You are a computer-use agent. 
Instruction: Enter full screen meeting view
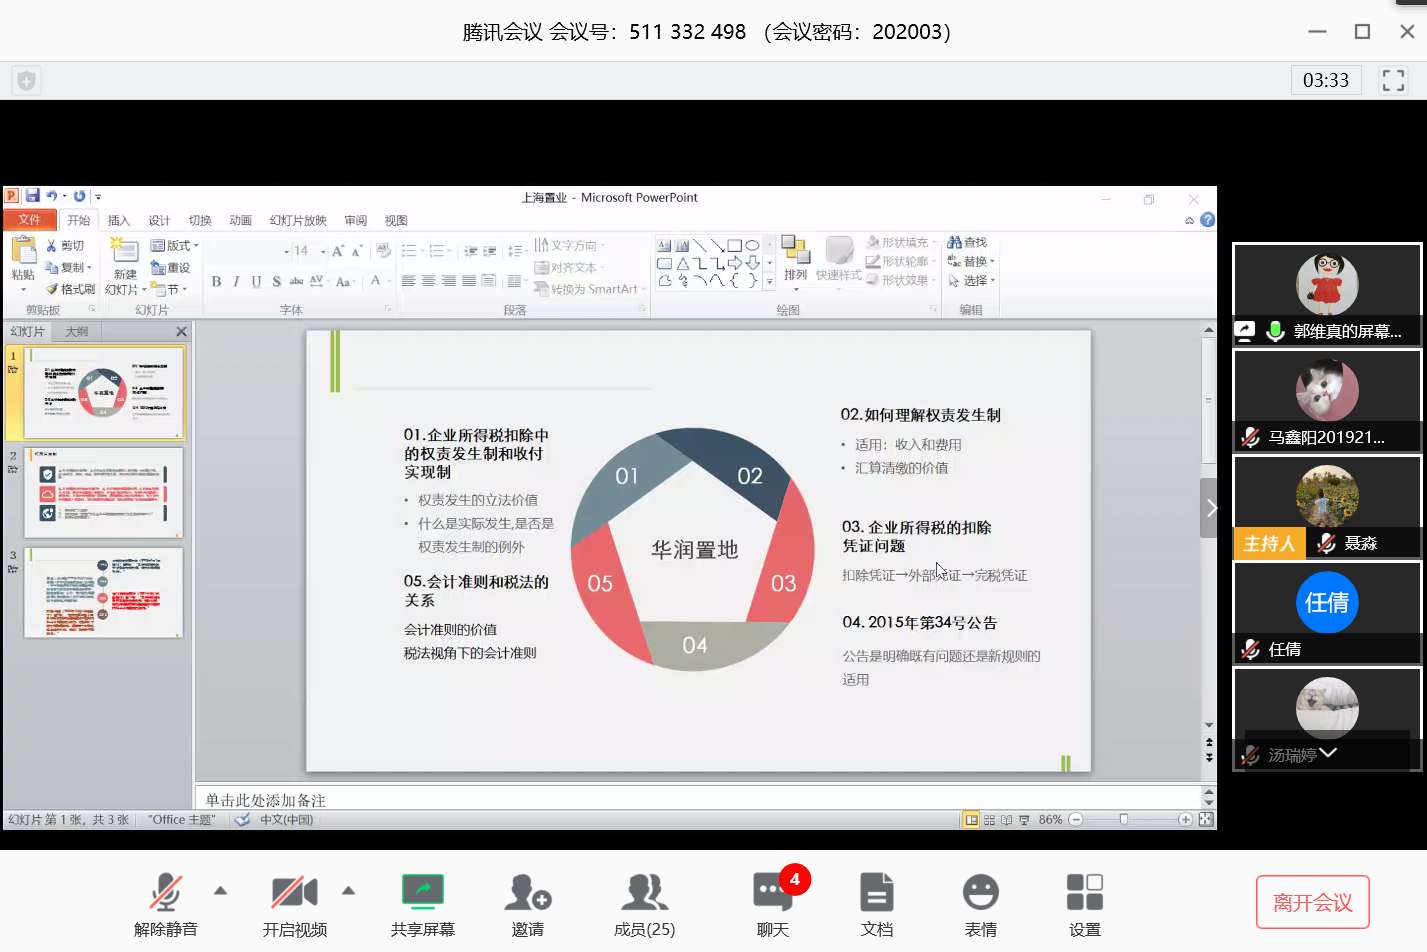click(x=1393, y=80)
